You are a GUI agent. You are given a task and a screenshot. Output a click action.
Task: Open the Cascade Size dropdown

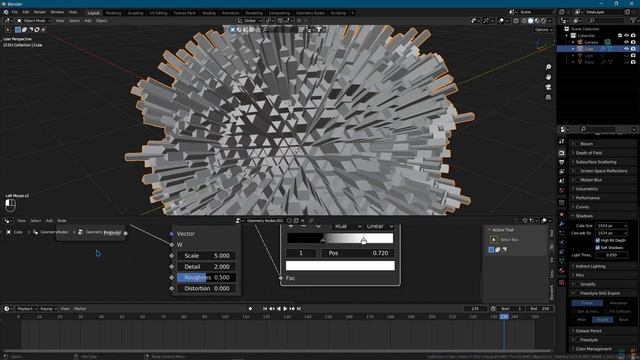tap(611, 233)
